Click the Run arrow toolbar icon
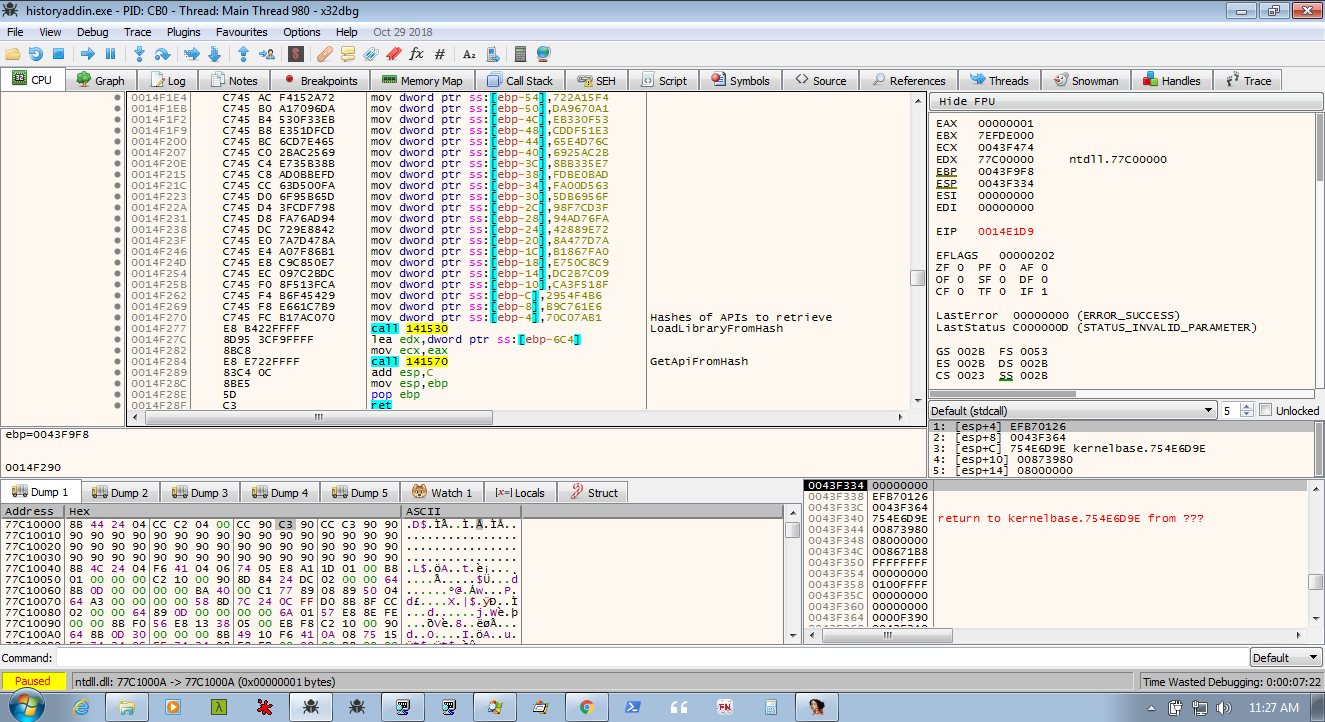Image resolution: width=1325 pixels, height=722 pixels. pos(87,54)
